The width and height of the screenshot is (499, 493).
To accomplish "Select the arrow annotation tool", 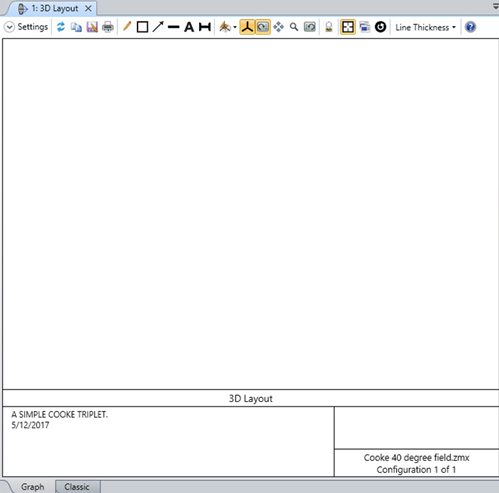I will point(158,27).
